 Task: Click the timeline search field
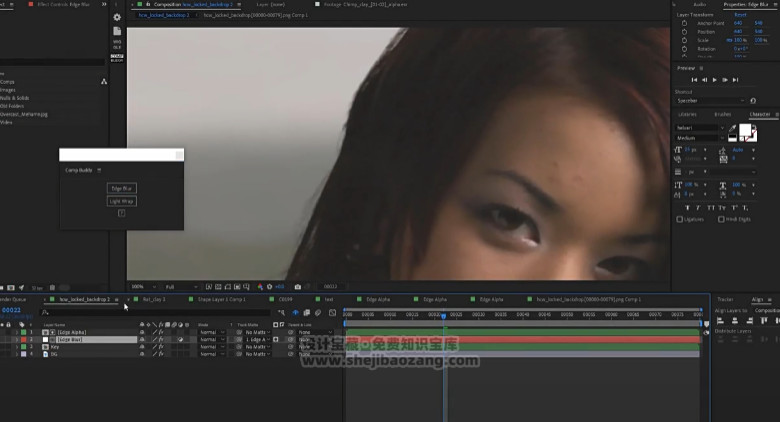coord(155,313)
